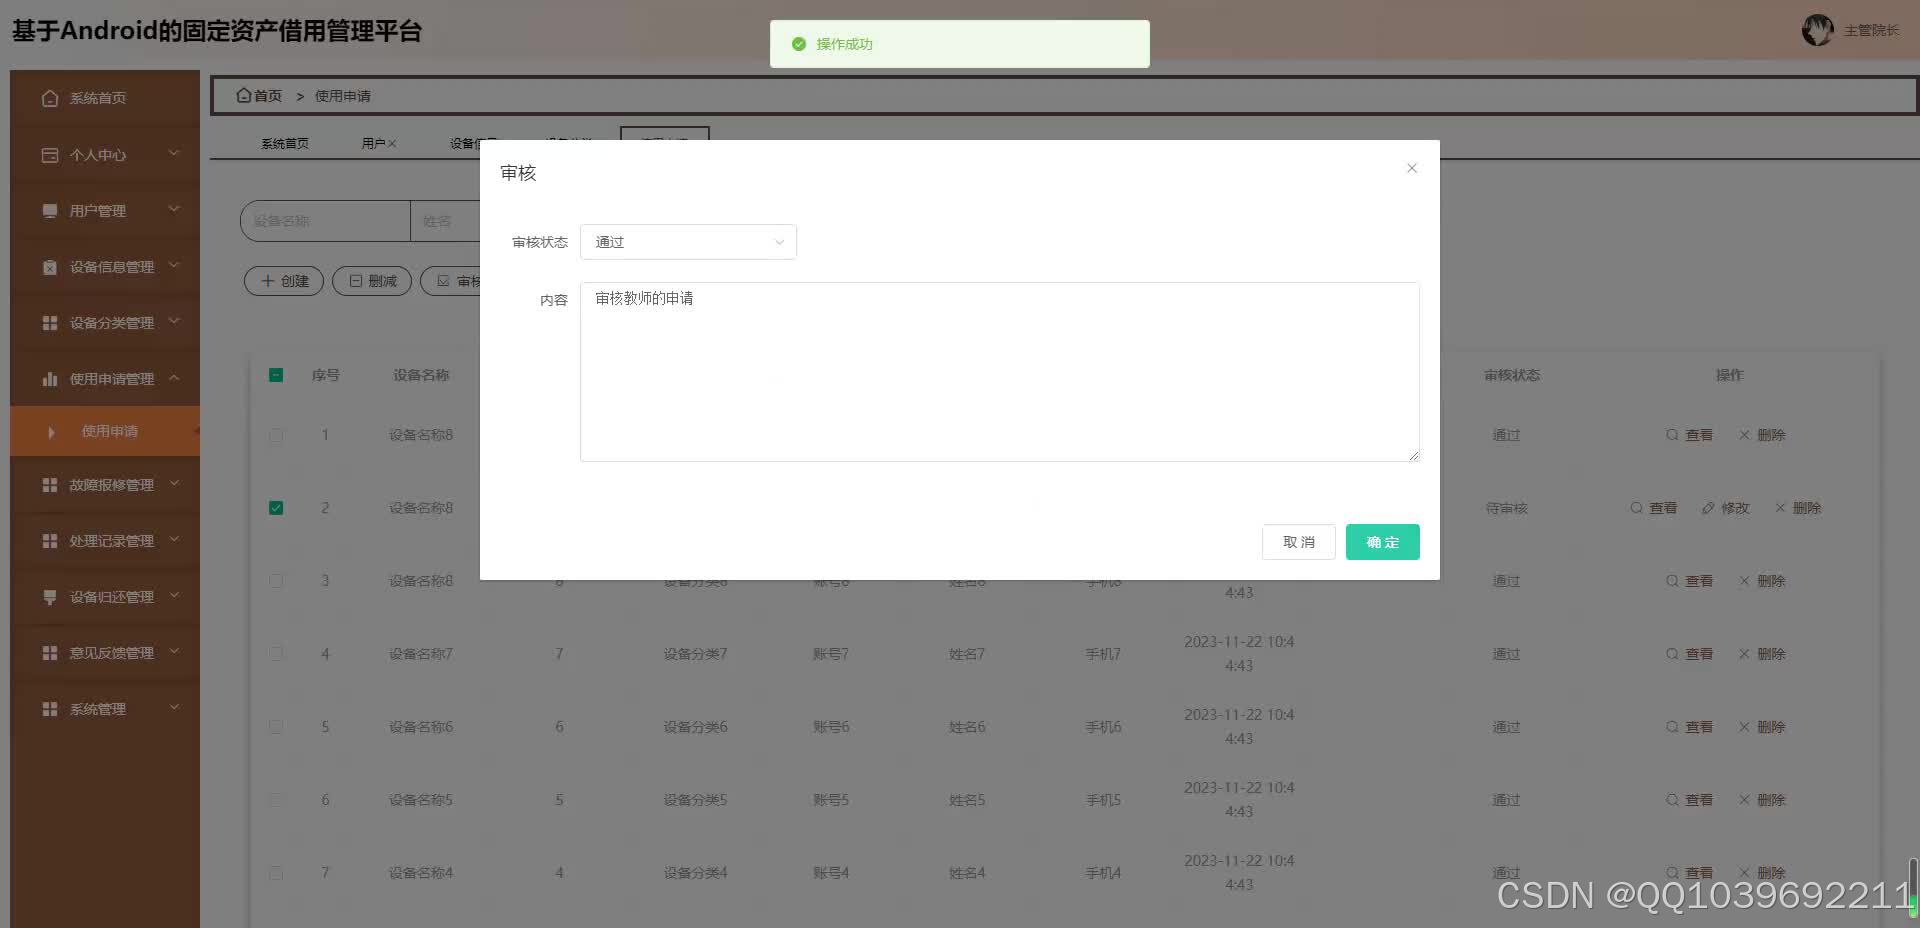Expand the 故障报修管理 chevron
This screenshot has width=1920, height=928.
(x=174, y=483)
